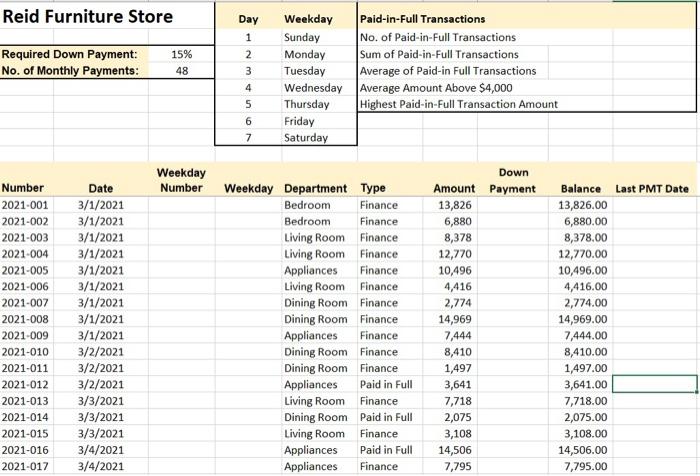
Task: Select the empty Down Payment cell for 2021-001
Action: click(512, 205)
